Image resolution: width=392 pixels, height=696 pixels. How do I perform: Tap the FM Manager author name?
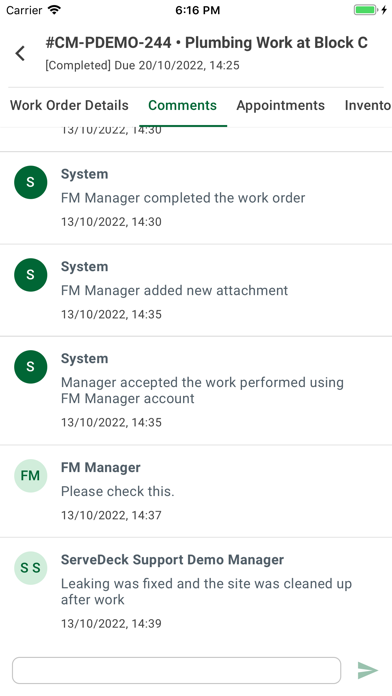pyautogui.click(x=101, y=467)
